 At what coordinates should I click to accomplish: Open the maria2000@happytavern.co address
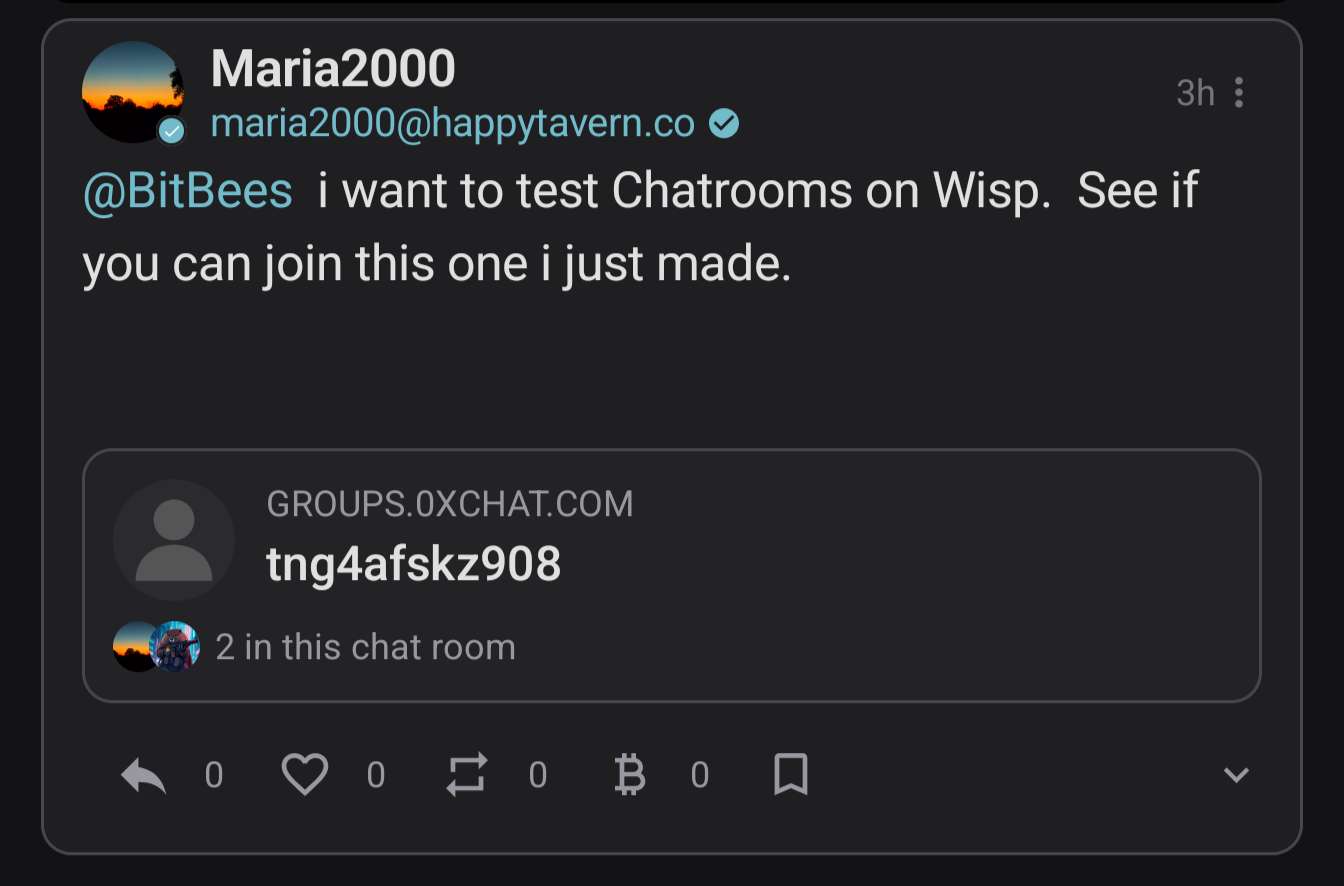click(453, 123)
